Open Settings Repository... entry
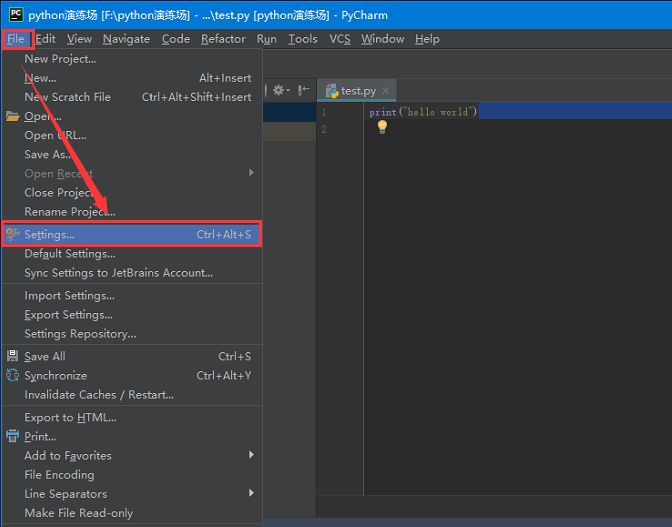This screenshot has width=672, height=527. 132,334
